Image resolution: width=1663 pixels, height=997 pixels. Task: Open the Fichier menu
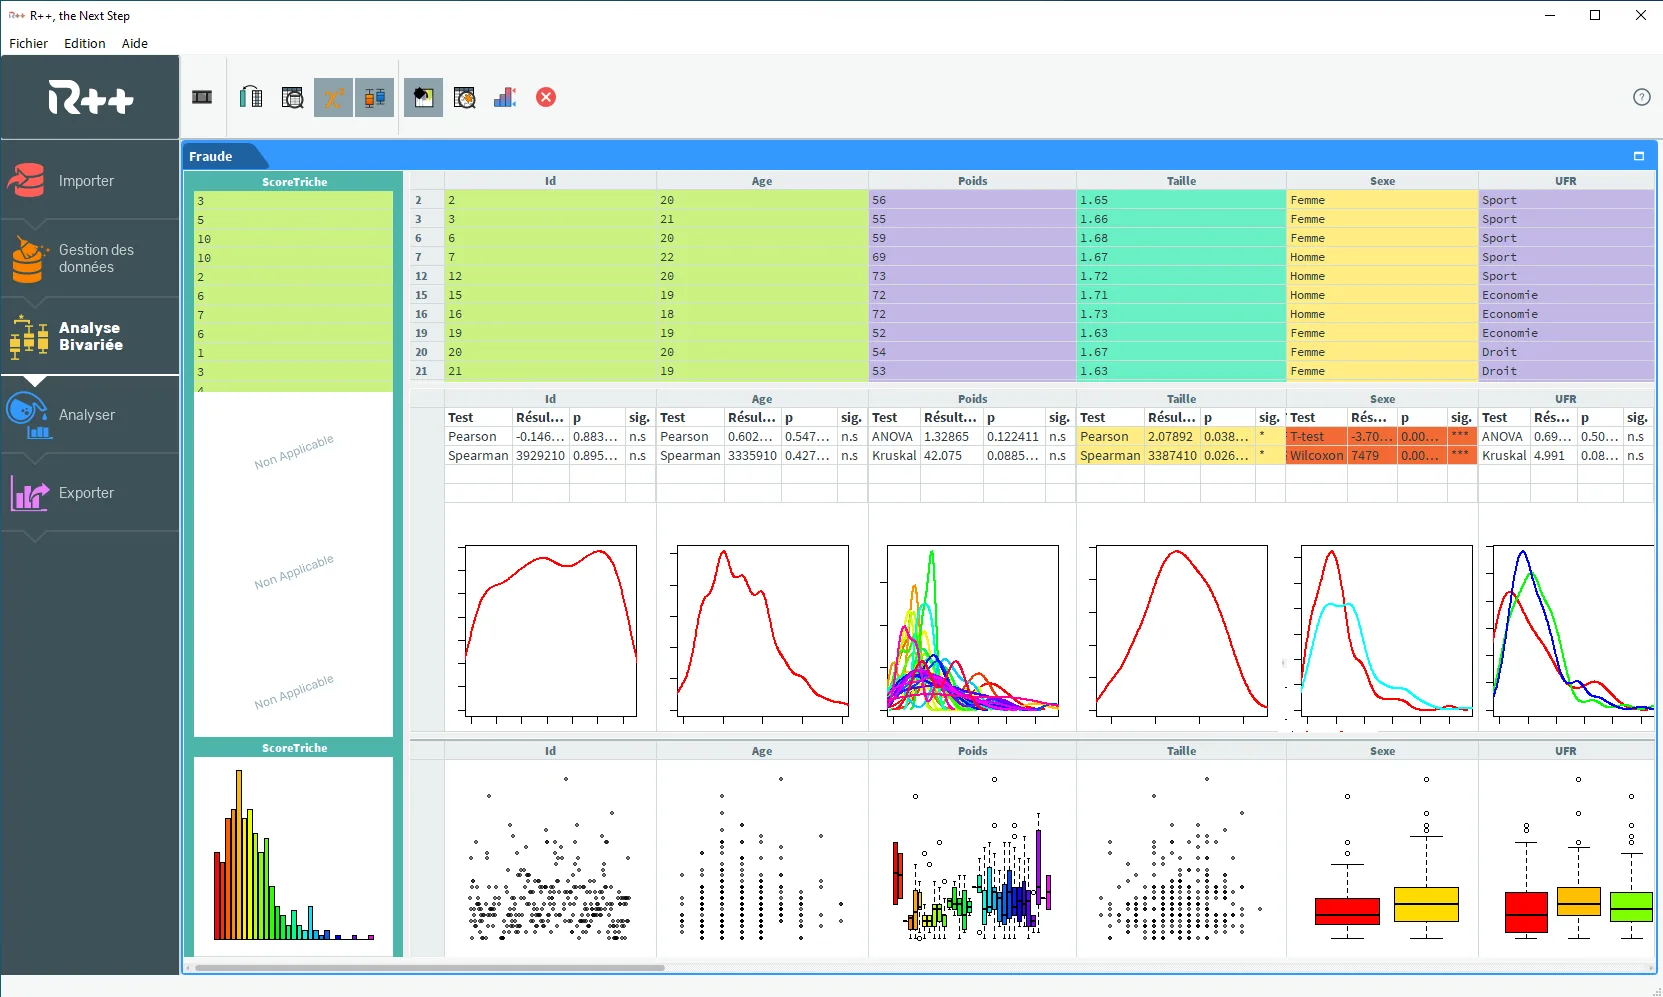[28, 43]
